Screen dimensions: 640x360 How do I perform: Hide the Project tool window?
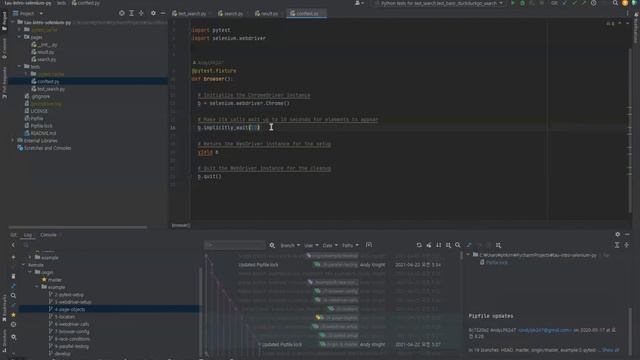[x=162, y=13]
